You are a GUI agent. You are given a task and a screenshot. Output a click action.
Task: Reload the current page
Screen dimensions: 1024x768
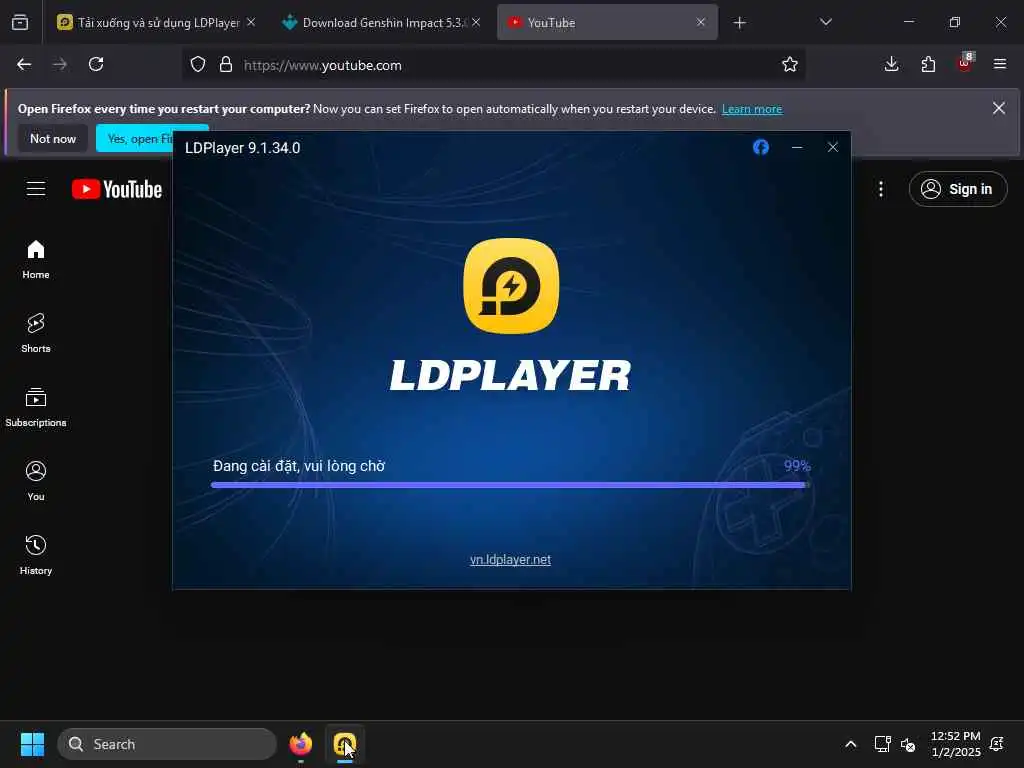point(96,64)
